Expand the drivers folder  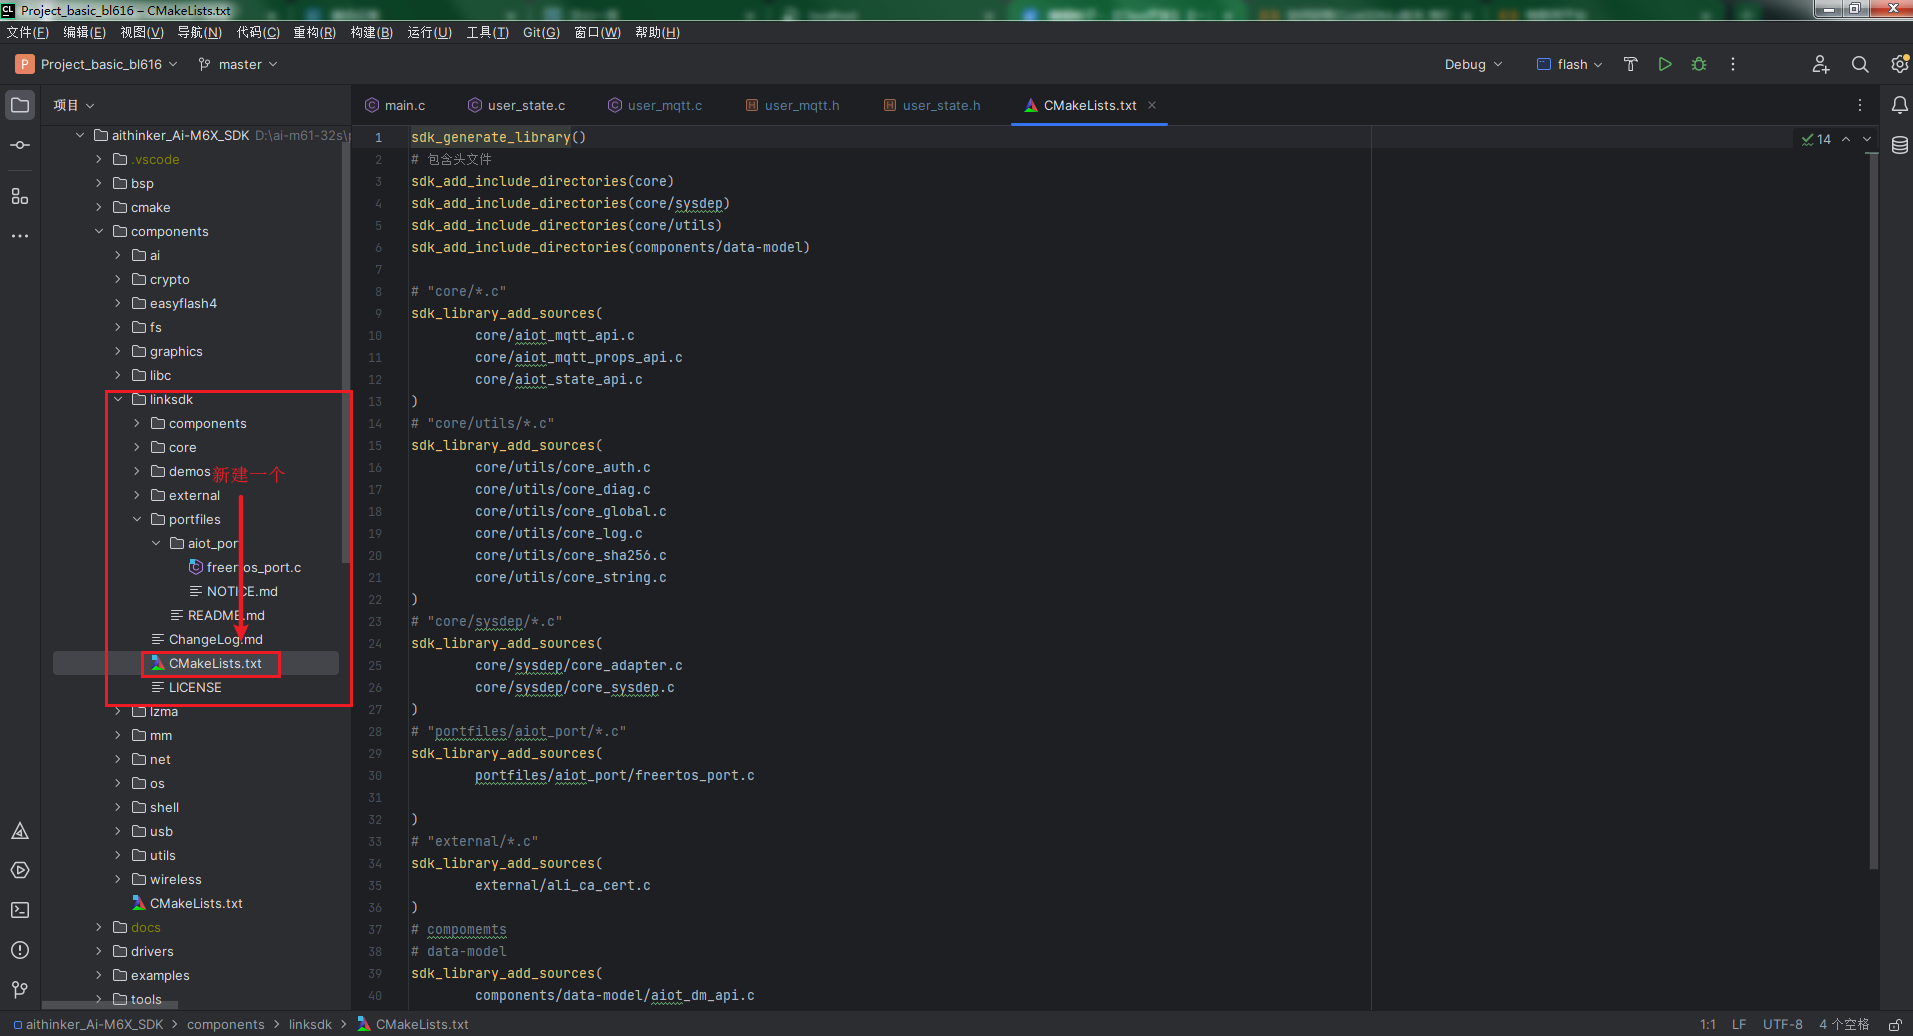click(99, 951)
